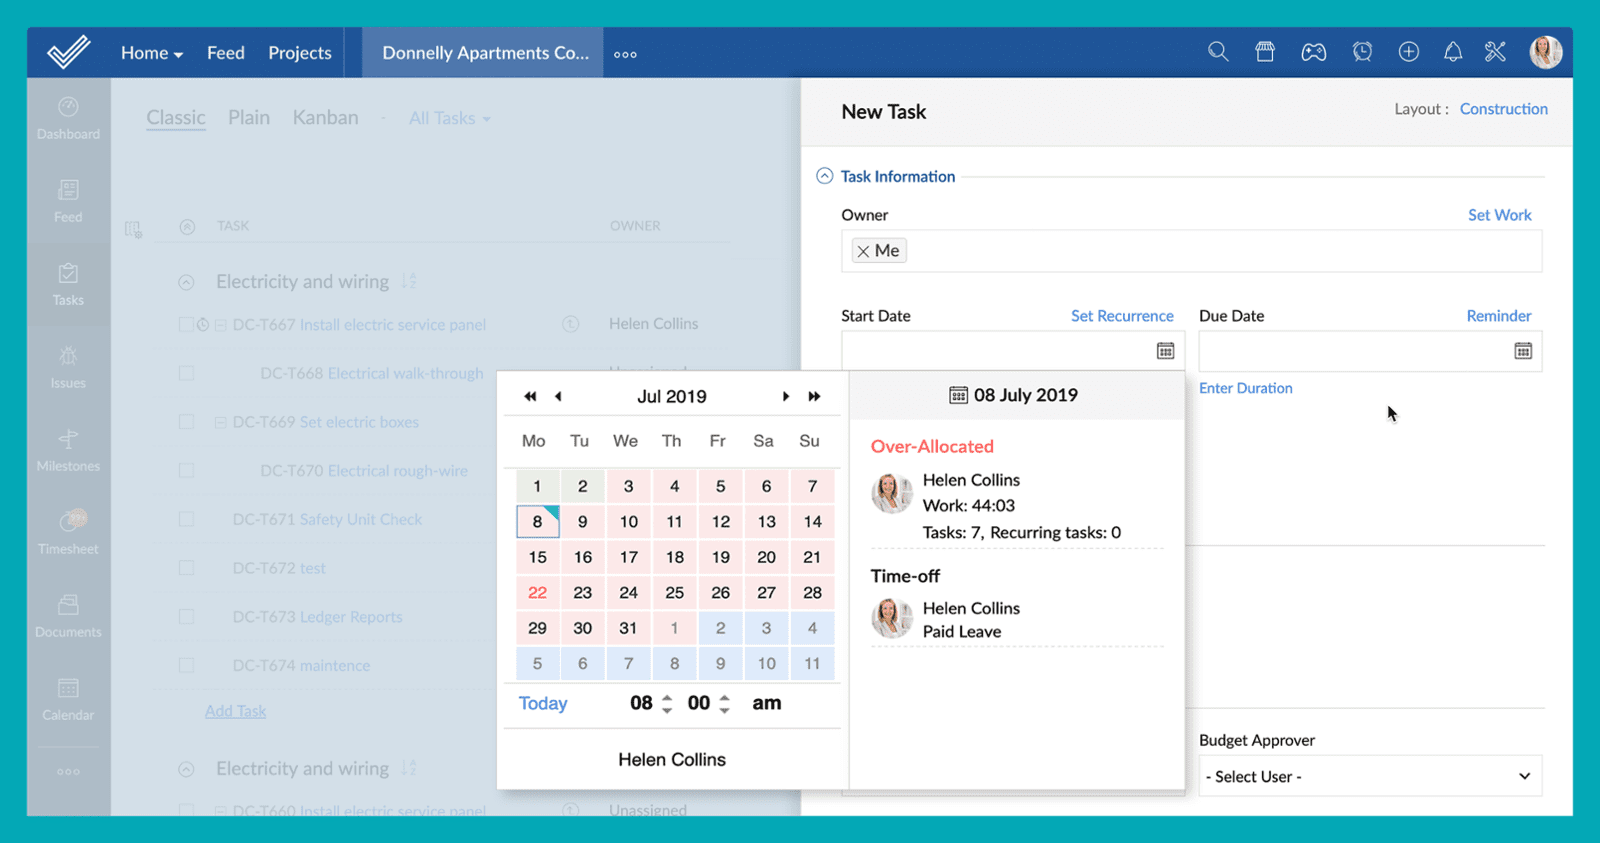Screen dimensions: 1600x843
Task: Expand the Home menu dropdown
Action: (151, 53)
